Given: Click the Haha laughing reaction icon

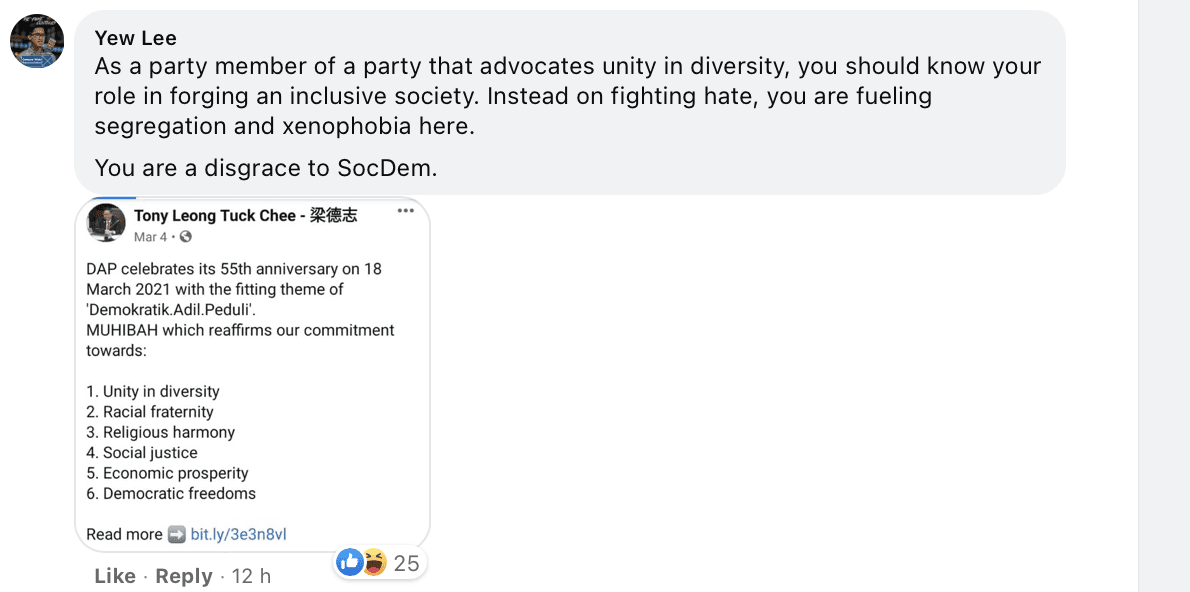Looking at the screenshot, I should (x=375, y=563).
